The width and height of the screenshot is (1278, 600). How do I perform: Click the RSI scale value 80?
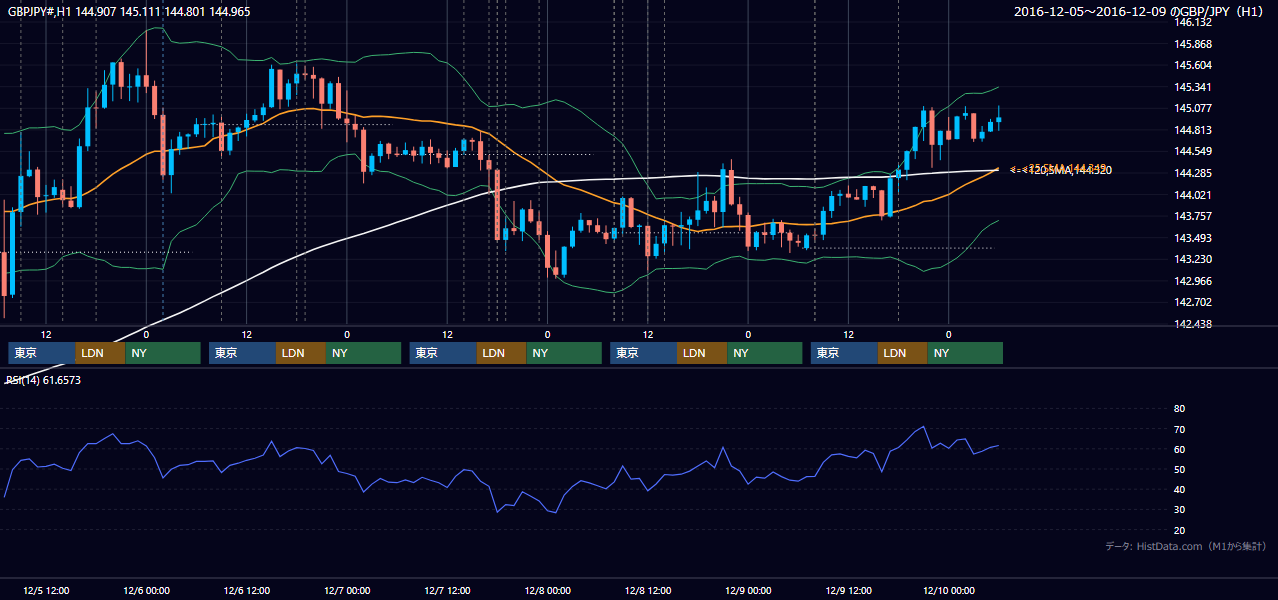(x=1179, y=409)
